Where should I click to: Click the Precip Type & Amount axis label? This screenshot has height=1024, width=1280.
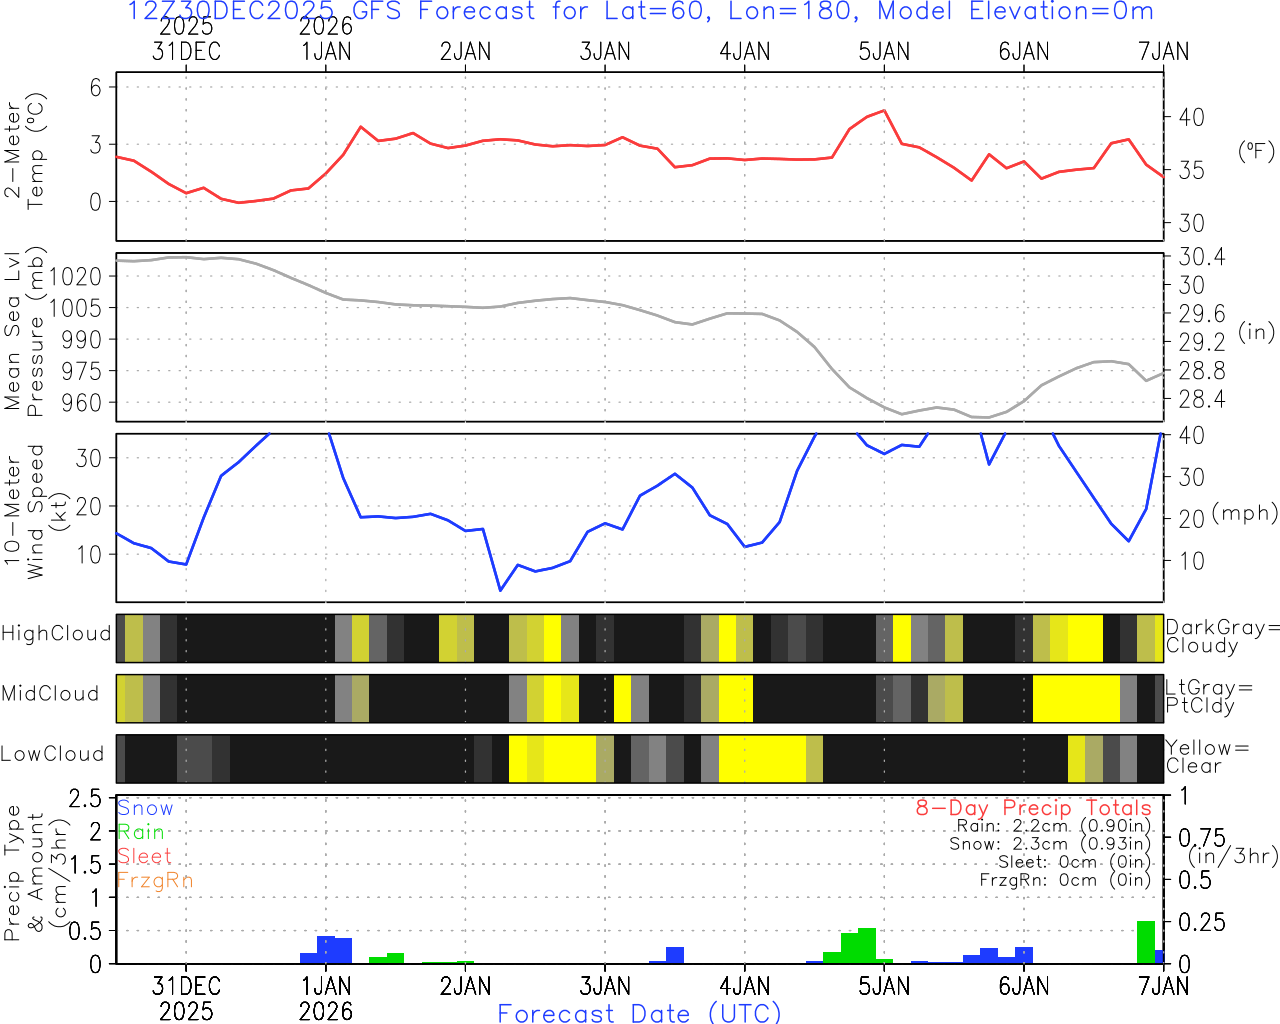(x=36, y=873)
